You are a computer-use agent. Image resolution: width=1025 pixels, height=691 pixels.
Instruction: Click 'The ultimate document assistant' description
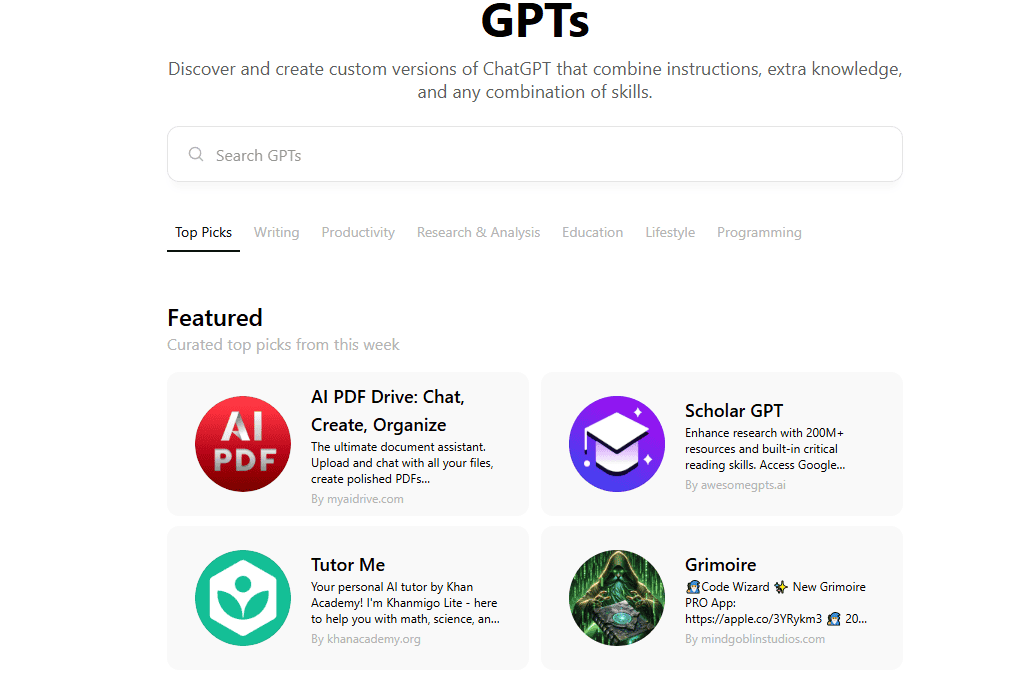[402, 463]
